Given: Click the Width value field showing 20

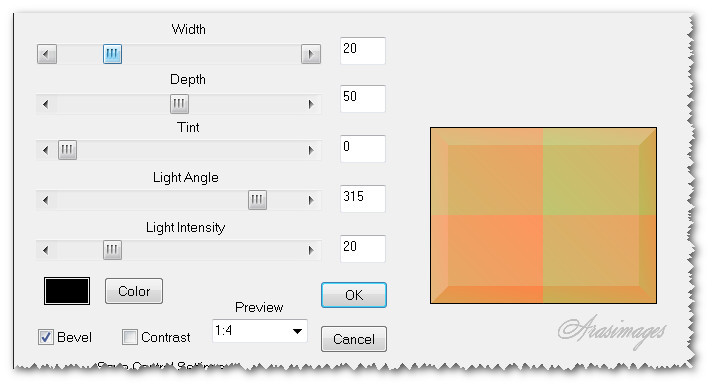Looking at the screenshot, I should pos(363,51).
